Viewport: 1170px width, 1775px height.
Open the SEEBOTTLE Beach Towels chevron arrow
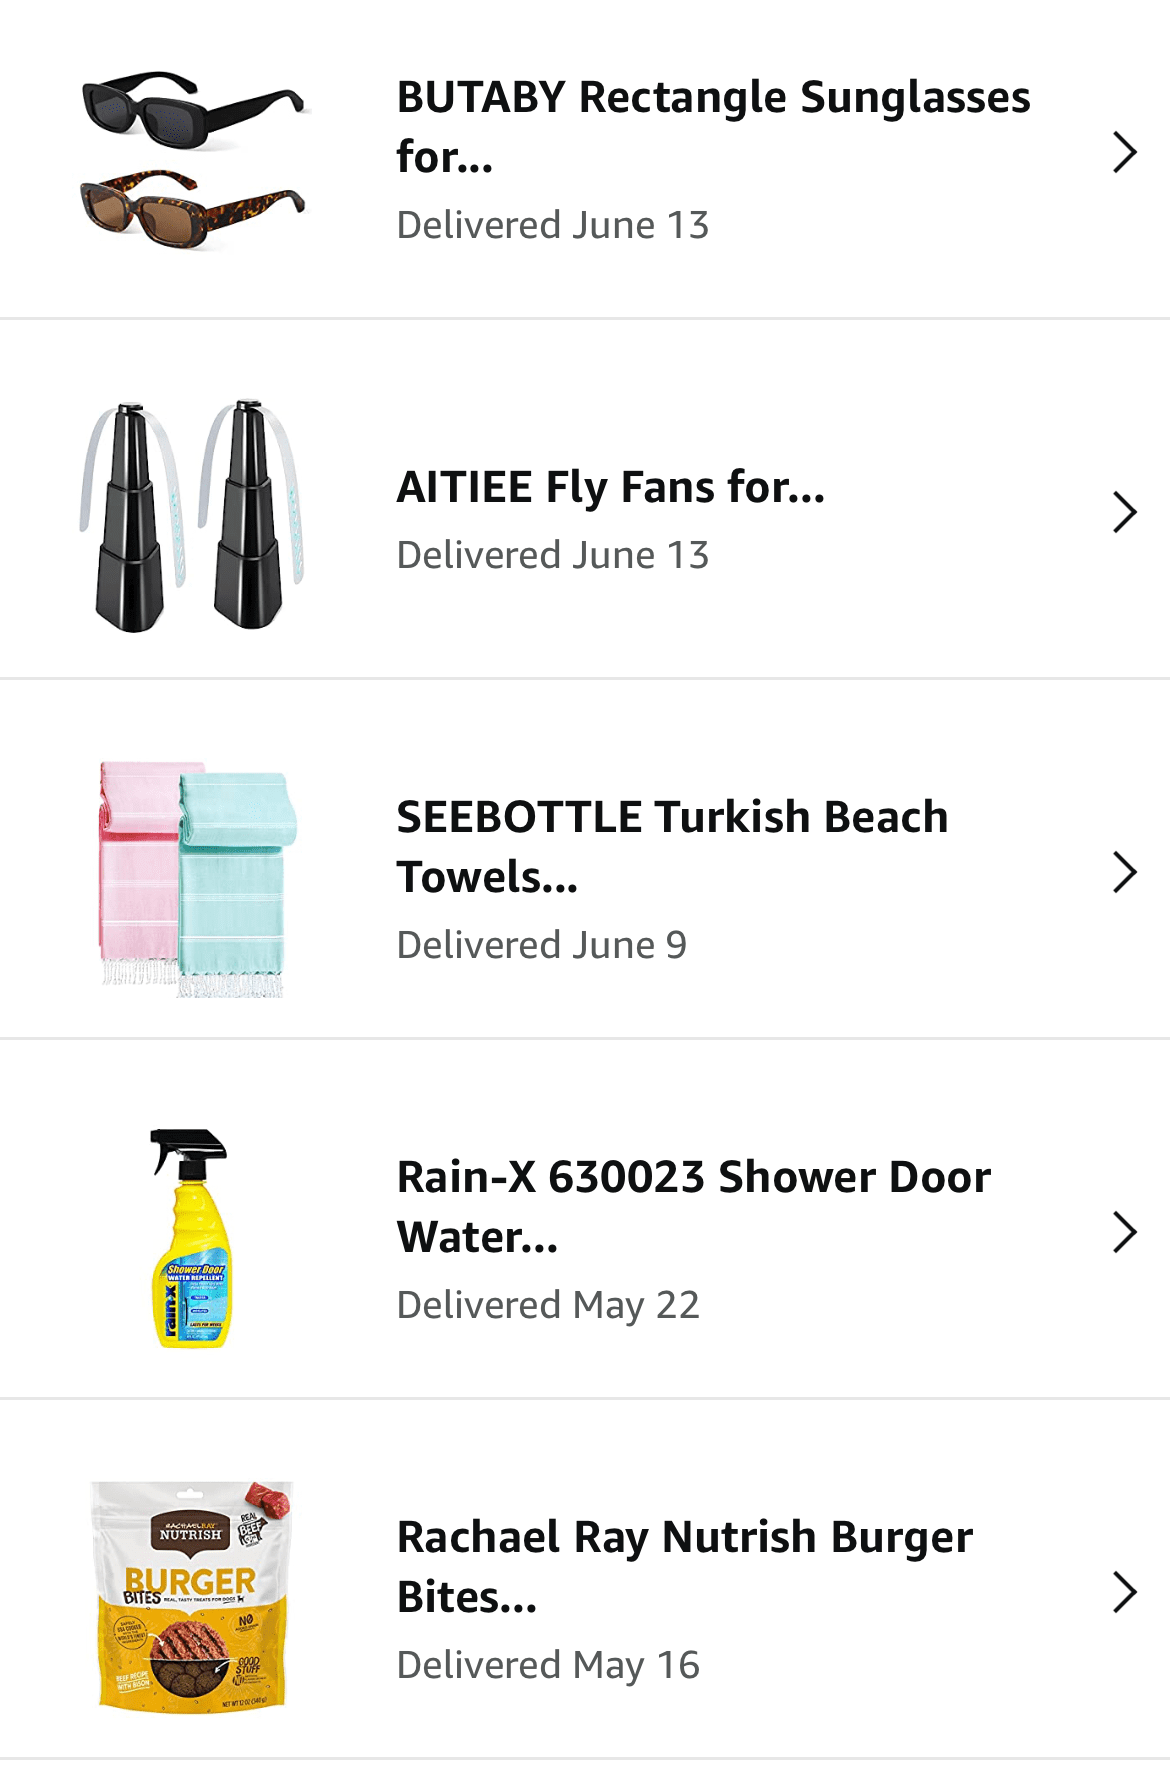pos(1124,873)
